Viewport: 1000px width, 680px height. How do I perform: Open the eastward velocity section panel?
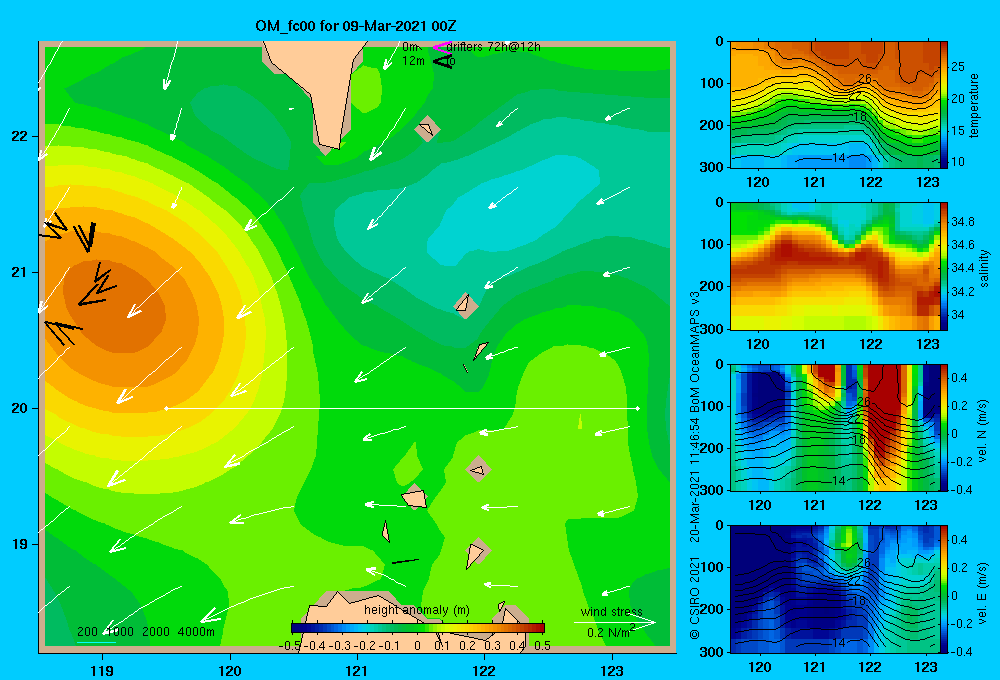point(835,589)
